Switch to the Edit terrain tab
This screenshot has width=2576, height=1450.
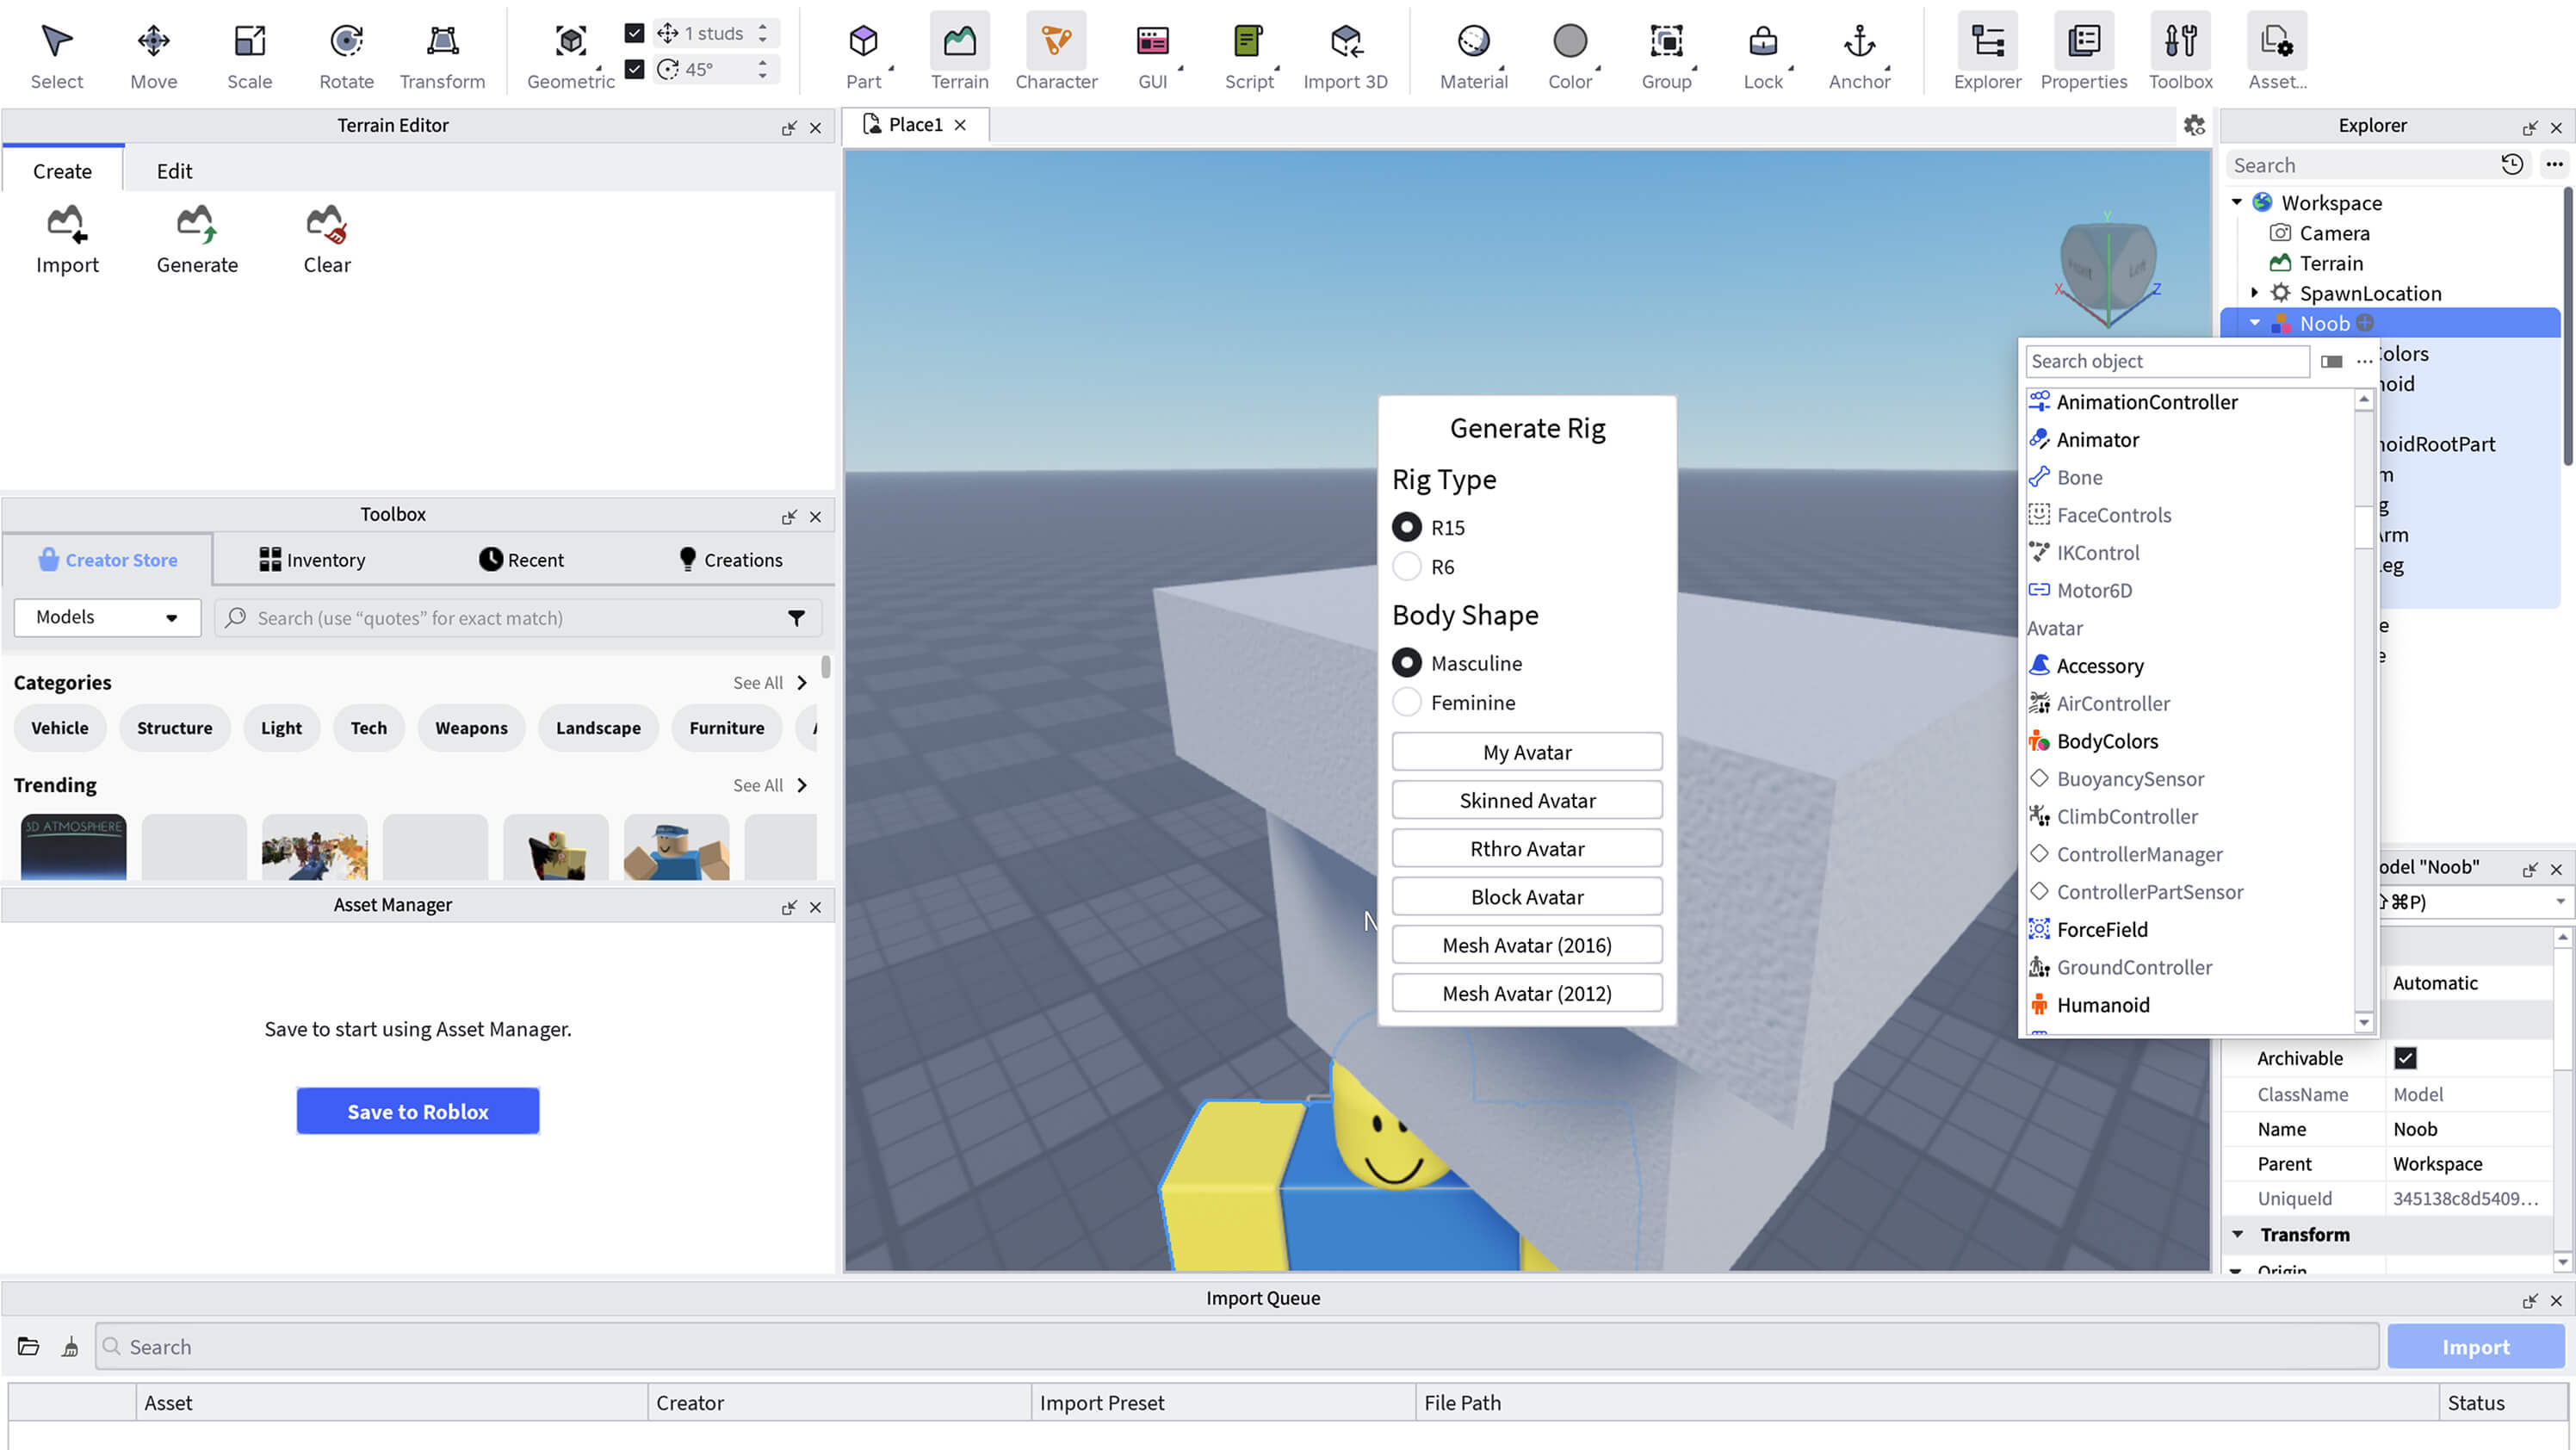click(174, 171)
